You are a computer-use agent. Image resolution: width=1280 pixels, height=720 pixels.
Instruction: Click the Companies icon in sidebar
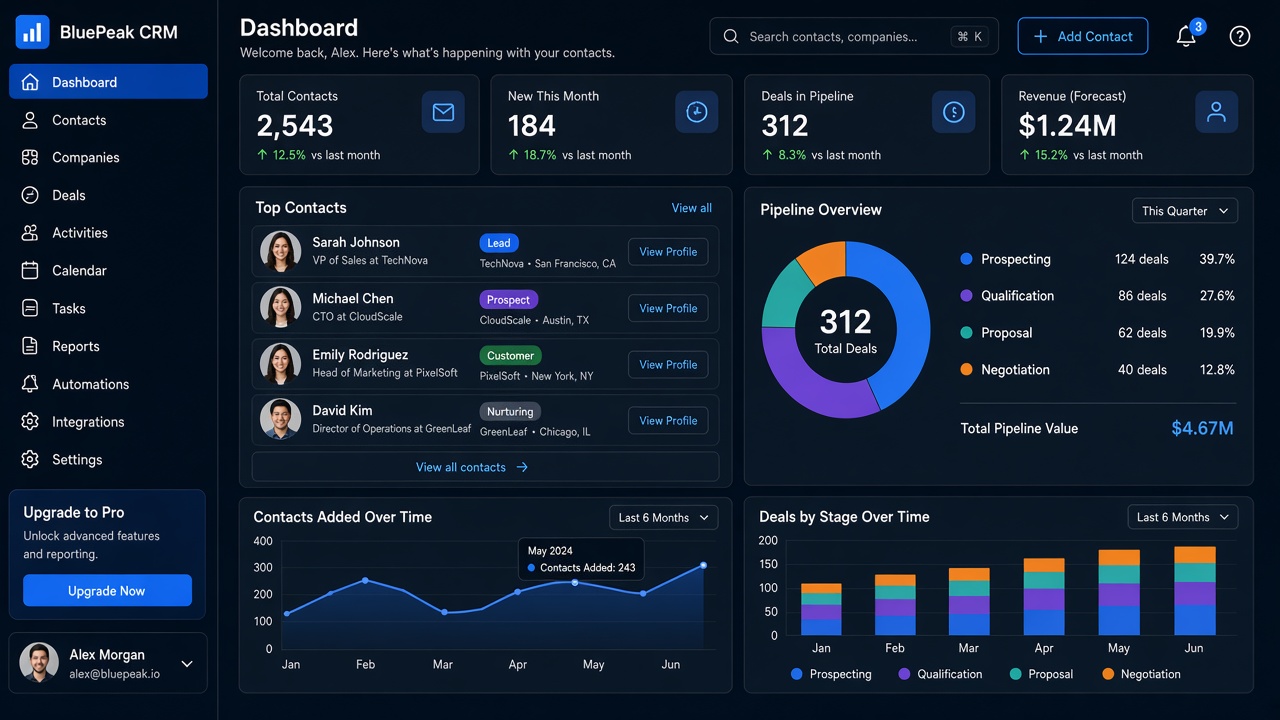pos(30,158)
